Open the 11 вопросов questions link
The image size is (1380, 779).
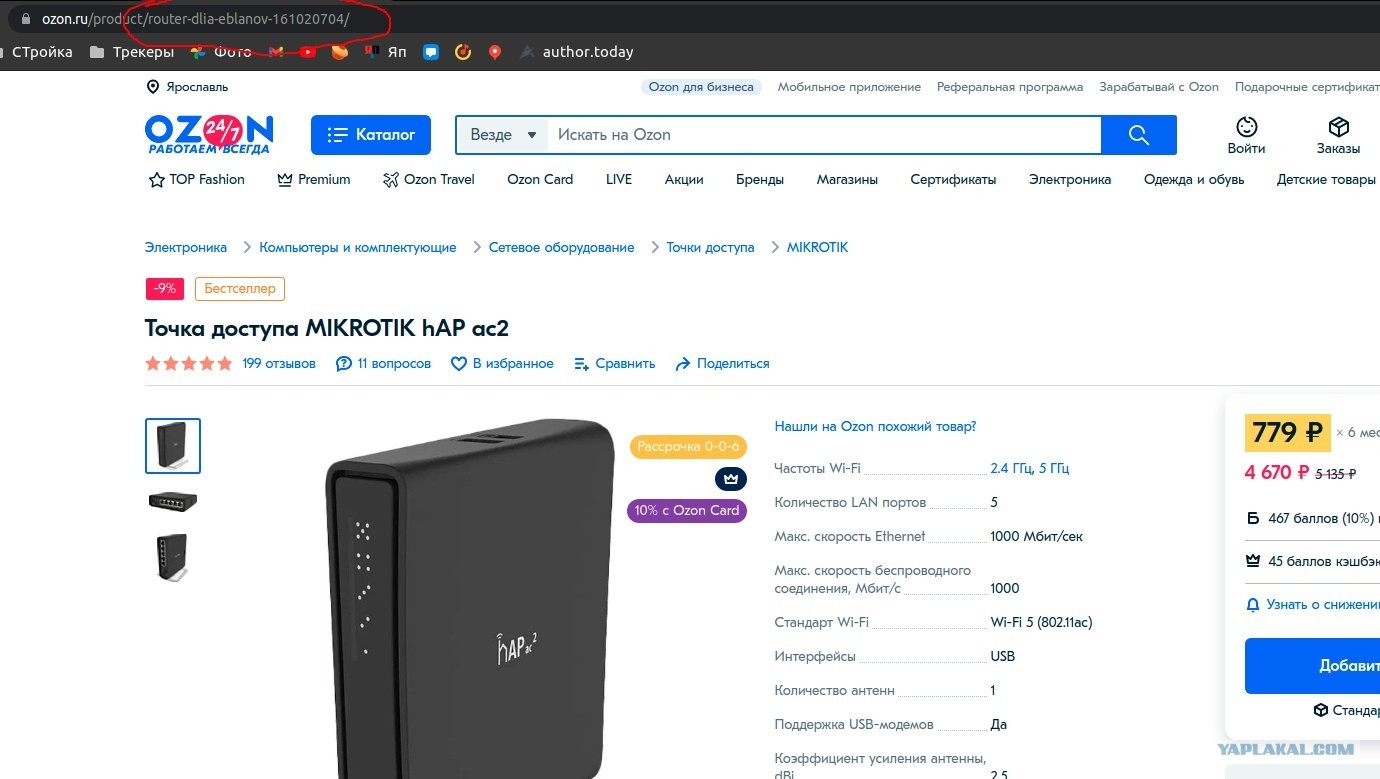click(x=383, y=364)
